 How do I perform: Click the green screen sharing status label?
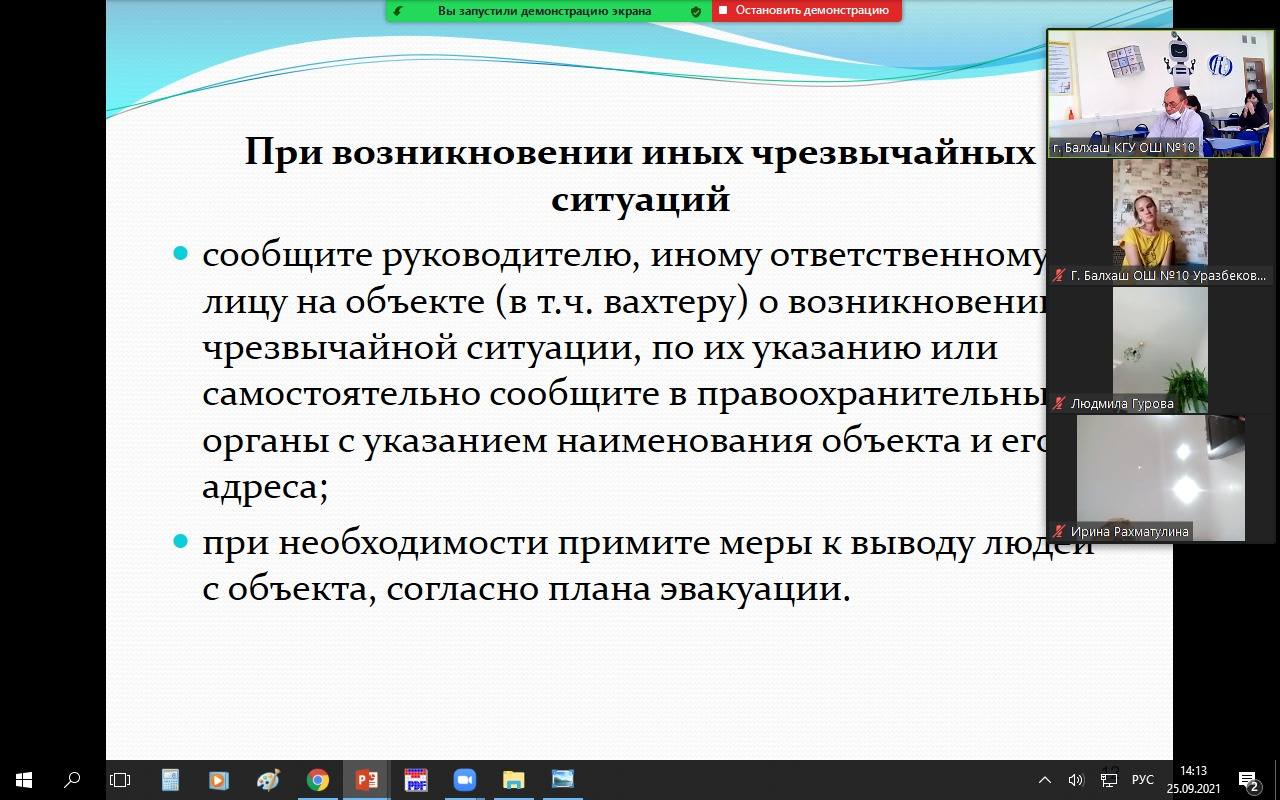click(544, 11)
